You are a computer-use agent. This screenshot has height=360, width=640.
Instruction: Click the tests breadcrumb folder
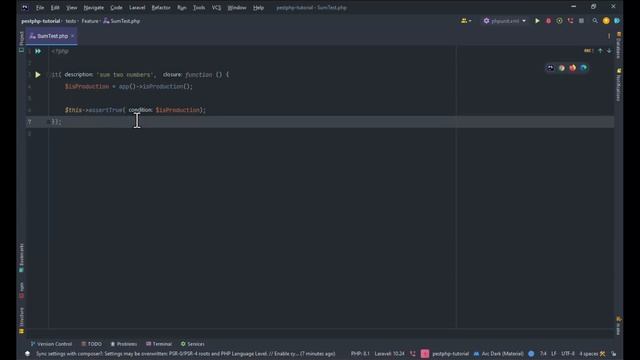point(71,21)
